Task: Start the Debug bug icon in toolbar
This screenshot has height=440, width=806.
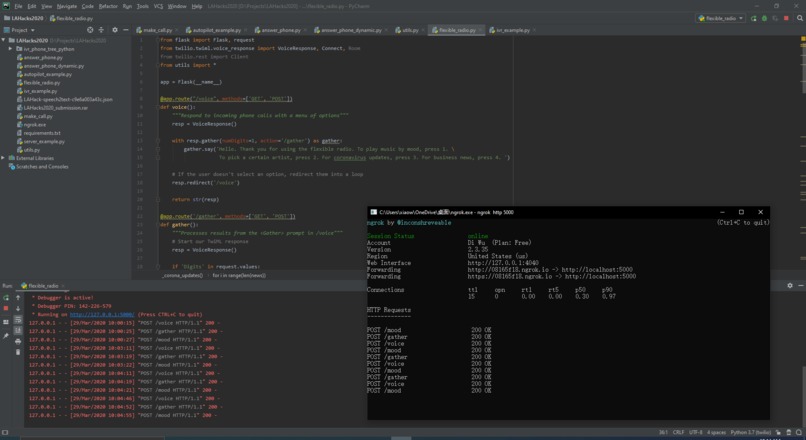Action: pos(764,18)
